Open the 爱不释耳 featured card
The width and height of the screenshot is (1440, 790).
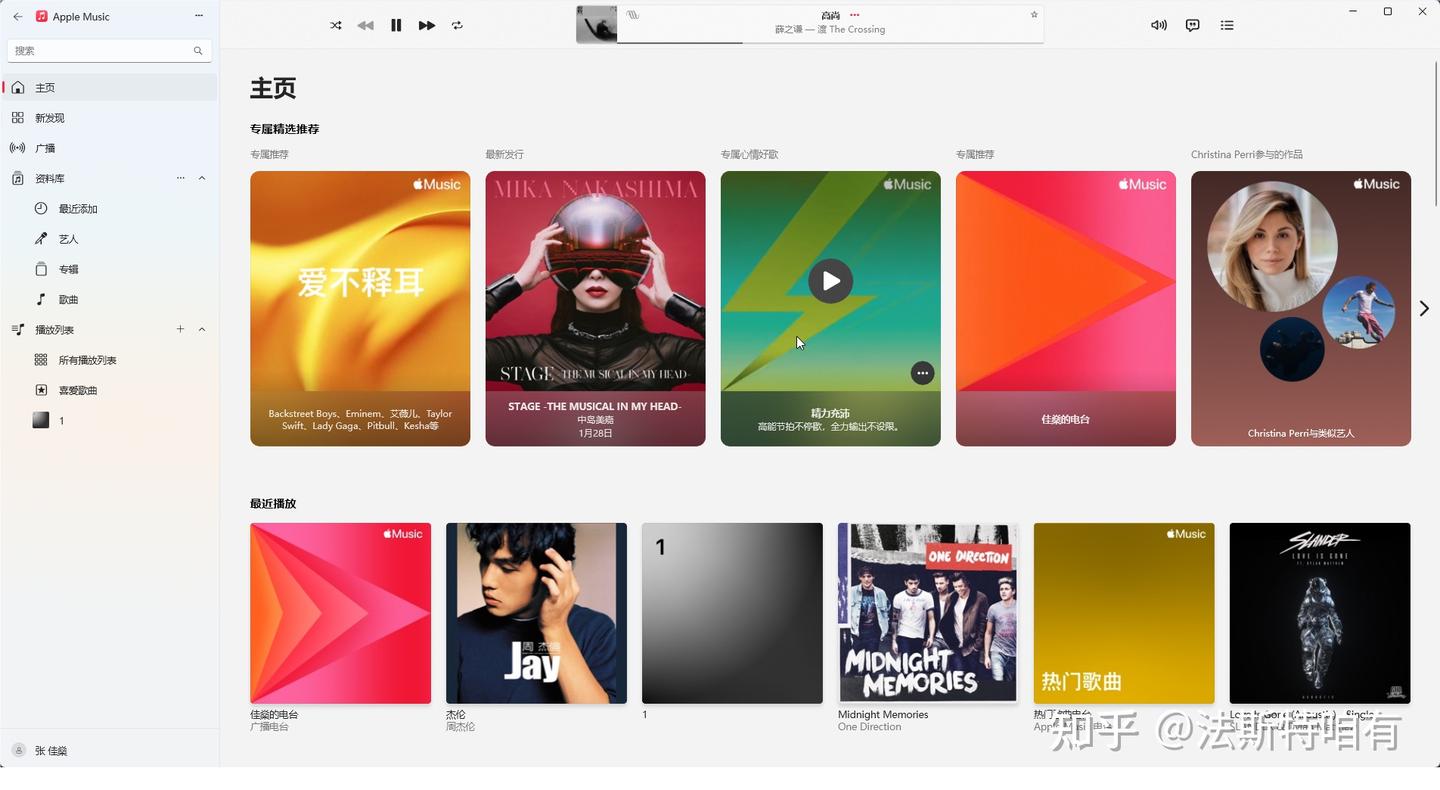(x=360, y=308)
